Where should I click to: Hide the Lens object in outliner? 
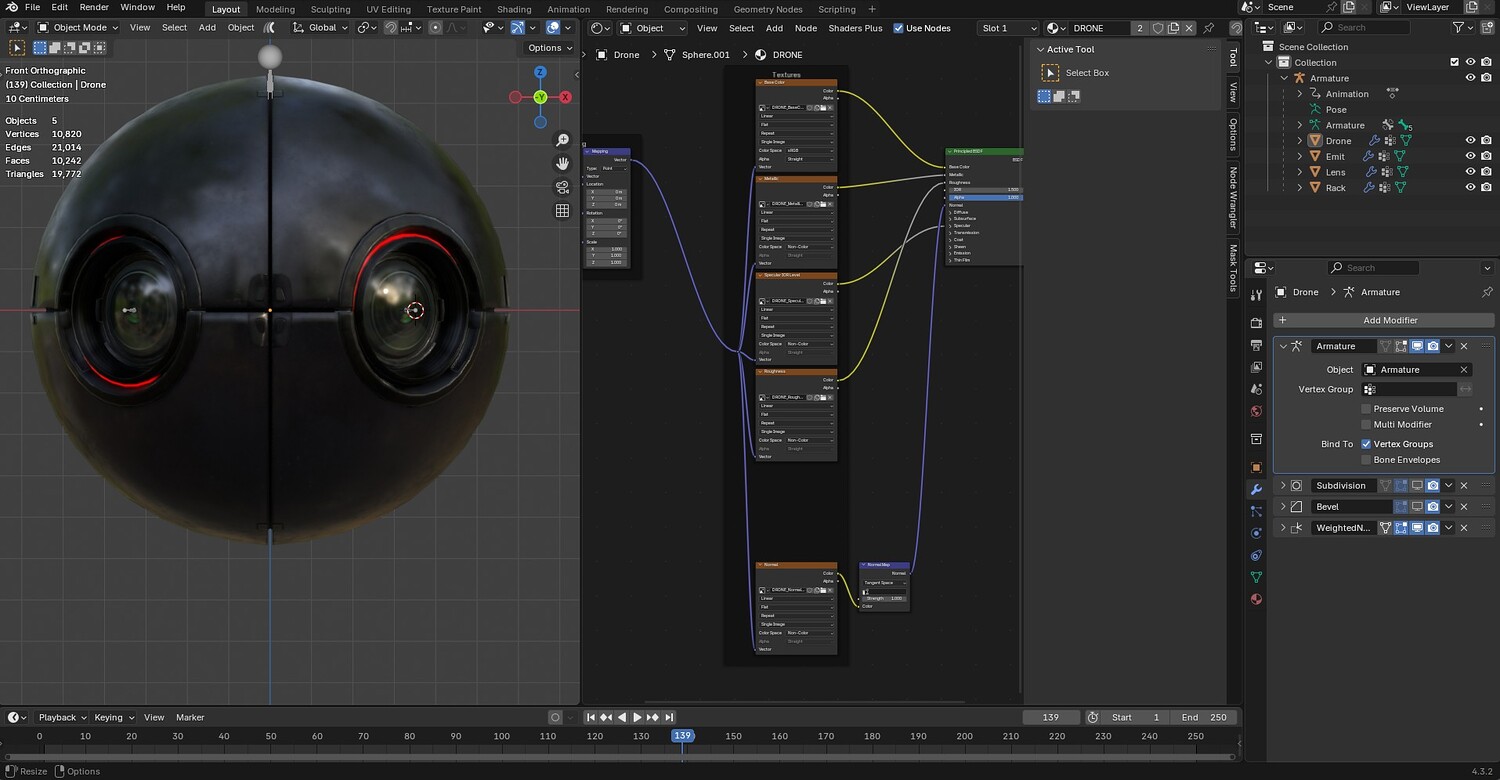1471,172
